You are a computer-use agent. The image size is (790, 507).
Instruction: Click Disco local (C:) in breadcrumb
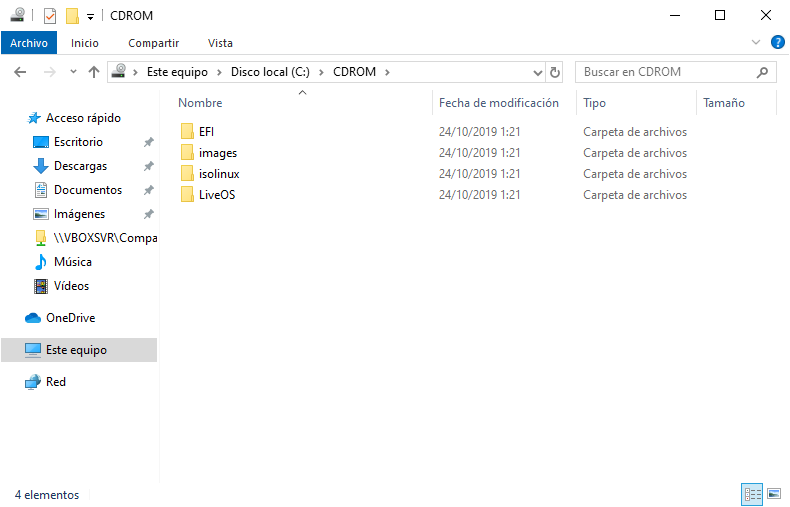[270, 72]
